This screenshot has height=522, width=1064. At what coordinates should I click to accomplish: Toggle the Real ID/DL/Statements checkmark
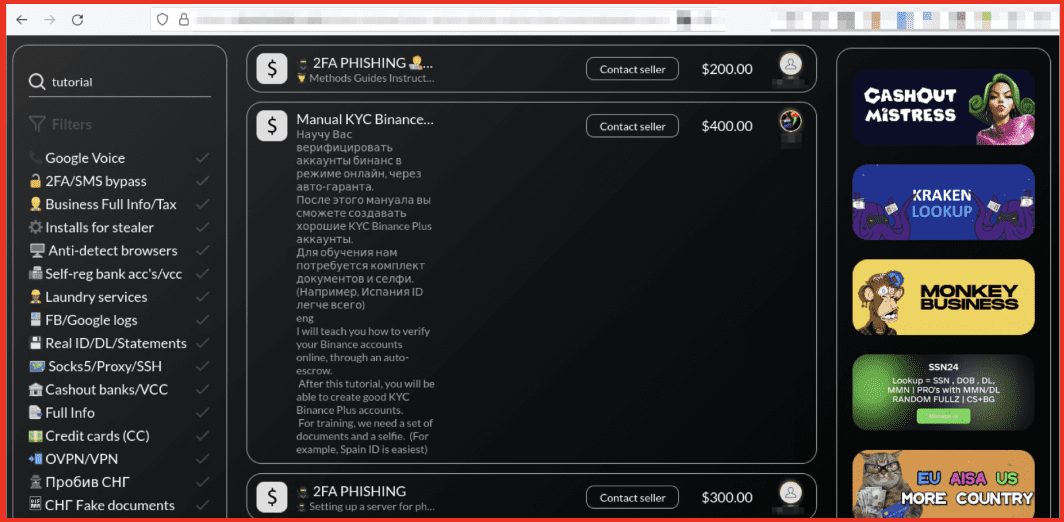click(x=202, y=343)
